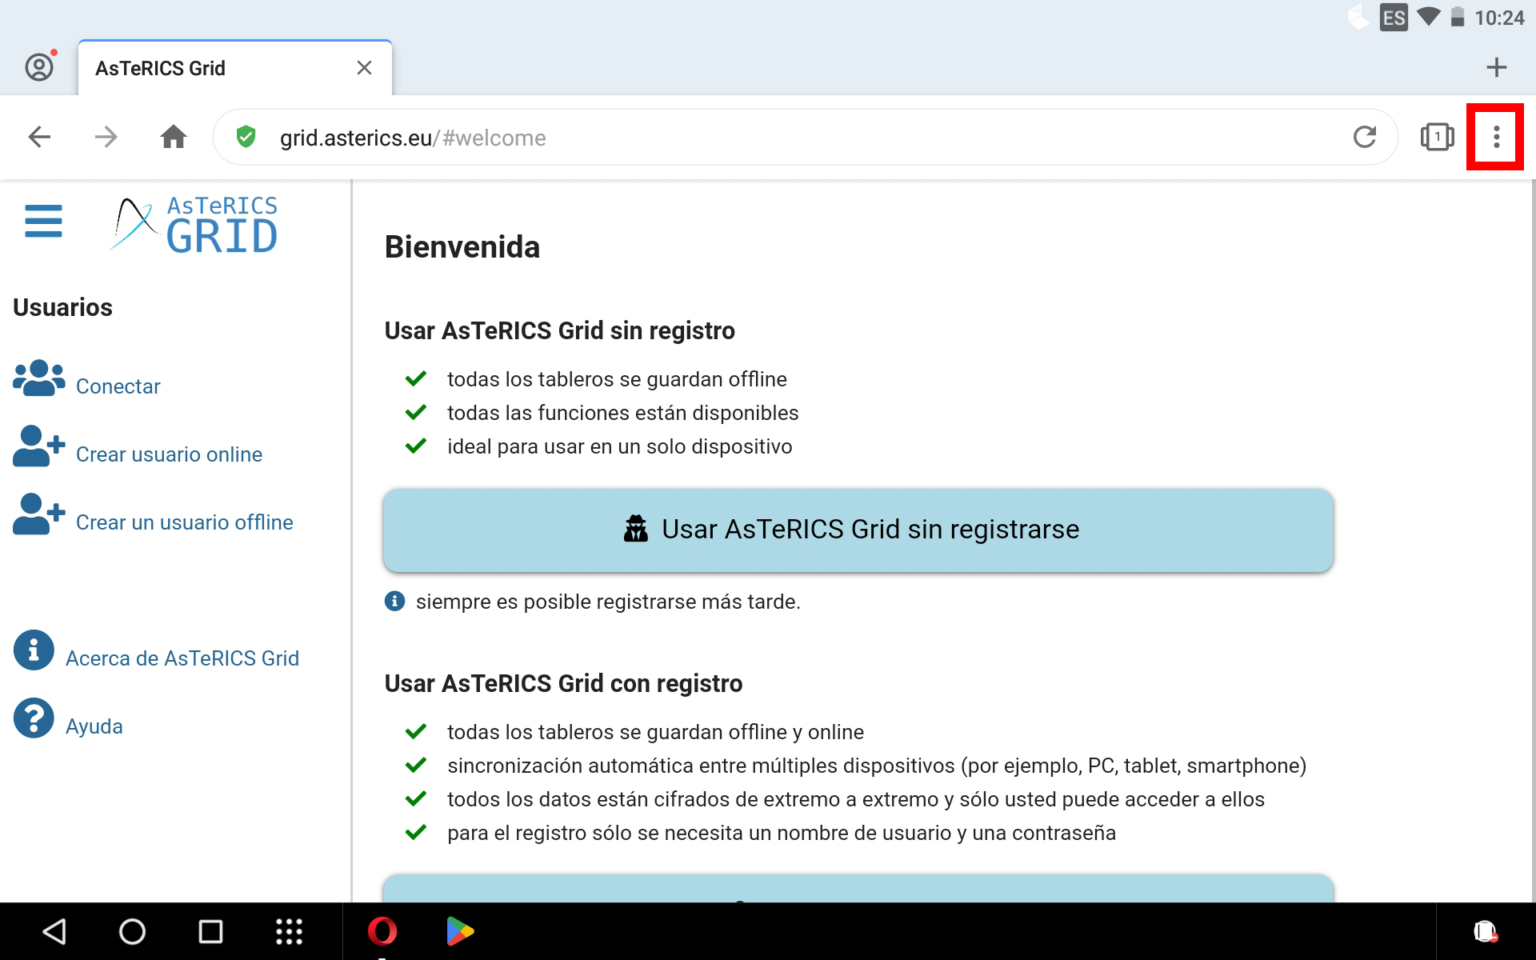
Task: Open the browser three-dot menu
Action: coord(1495,137)
